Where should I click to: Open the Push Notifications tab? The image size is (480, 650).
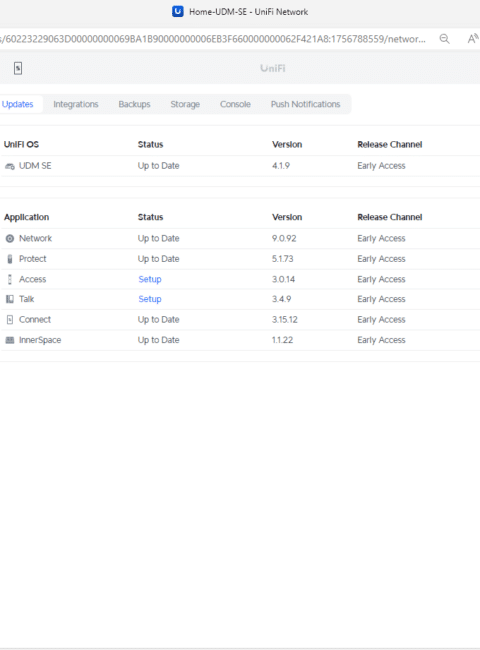click(305, 104)
